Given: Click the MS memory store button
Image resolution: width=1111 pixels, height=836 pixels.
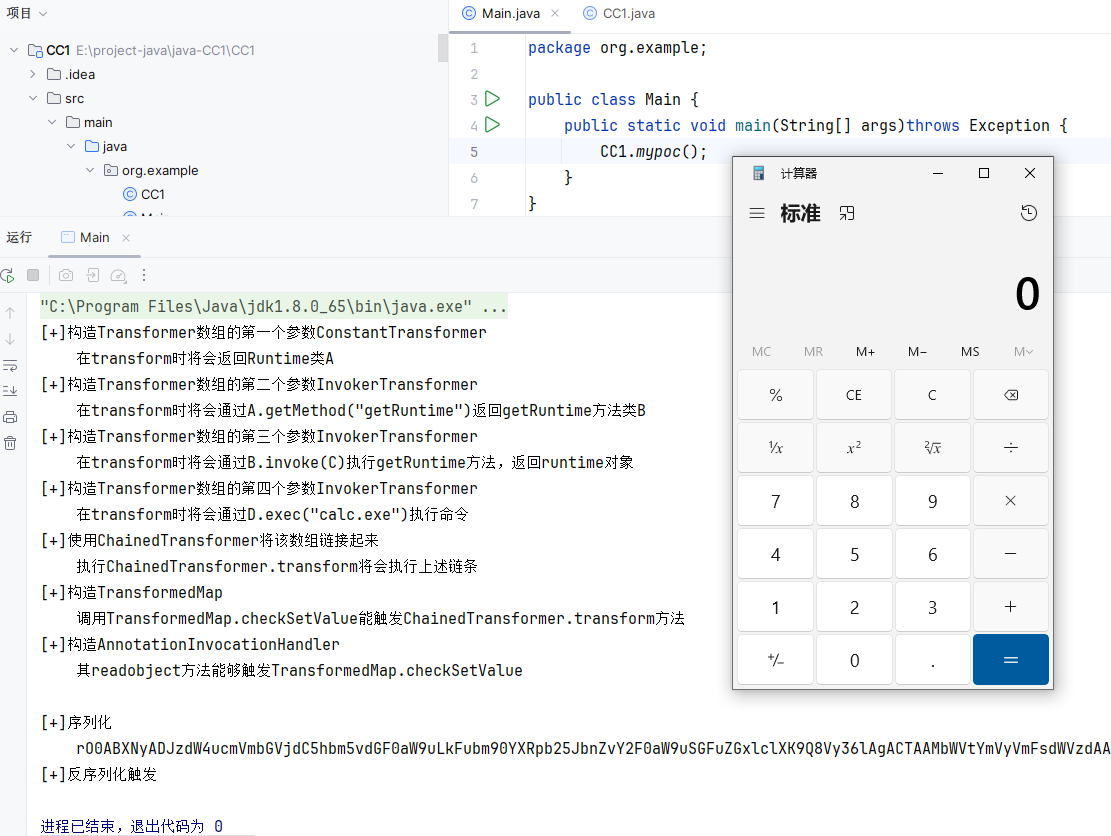Looking at the screenshot, I should [970, 351].
